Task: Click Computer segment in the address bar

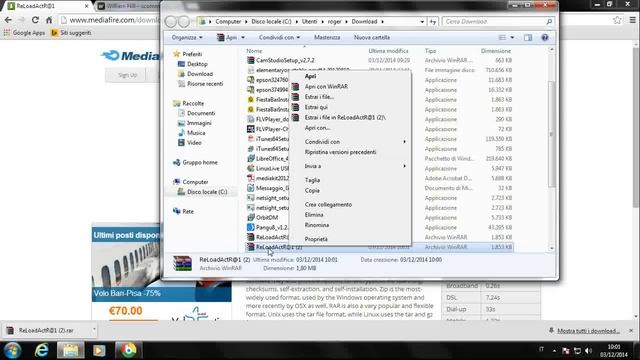Action: (x=228, y=22)
